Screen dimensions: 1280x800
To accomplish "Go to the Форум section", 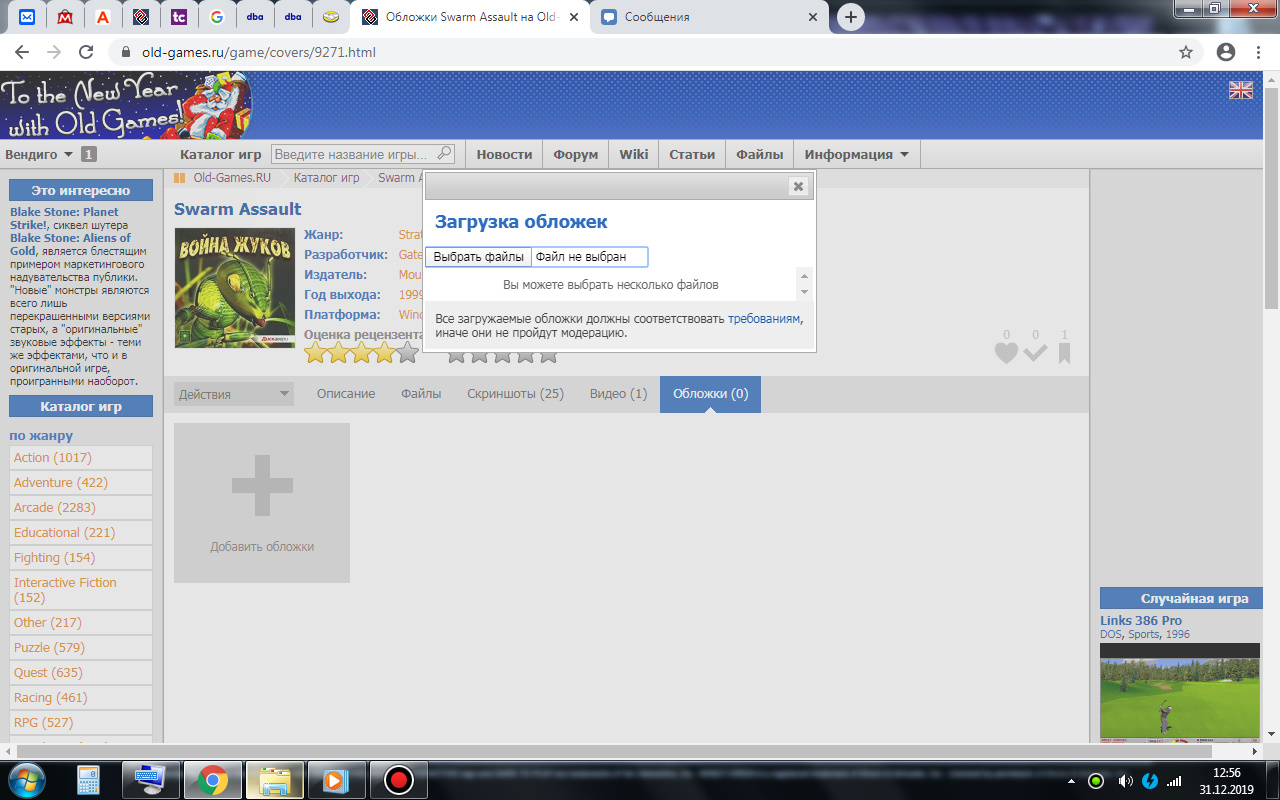I will [x=575, y=154].
